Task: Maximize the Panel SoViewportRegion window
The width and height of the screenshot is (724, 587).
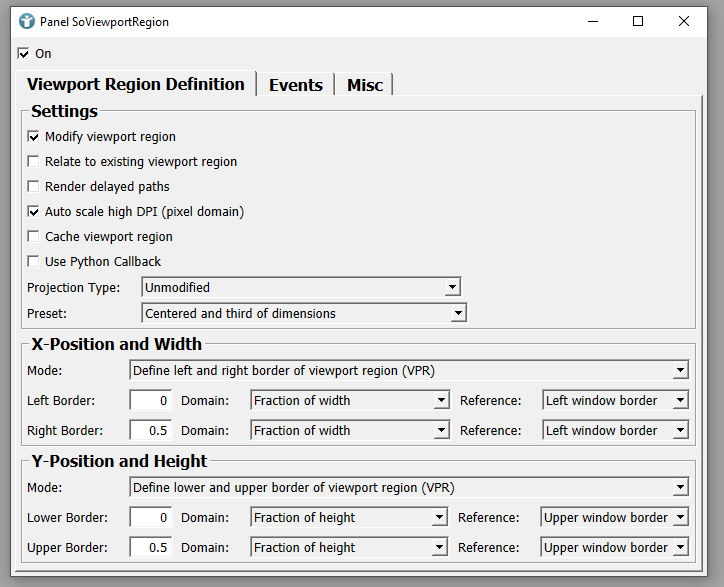Action: [x=638, y=21]
